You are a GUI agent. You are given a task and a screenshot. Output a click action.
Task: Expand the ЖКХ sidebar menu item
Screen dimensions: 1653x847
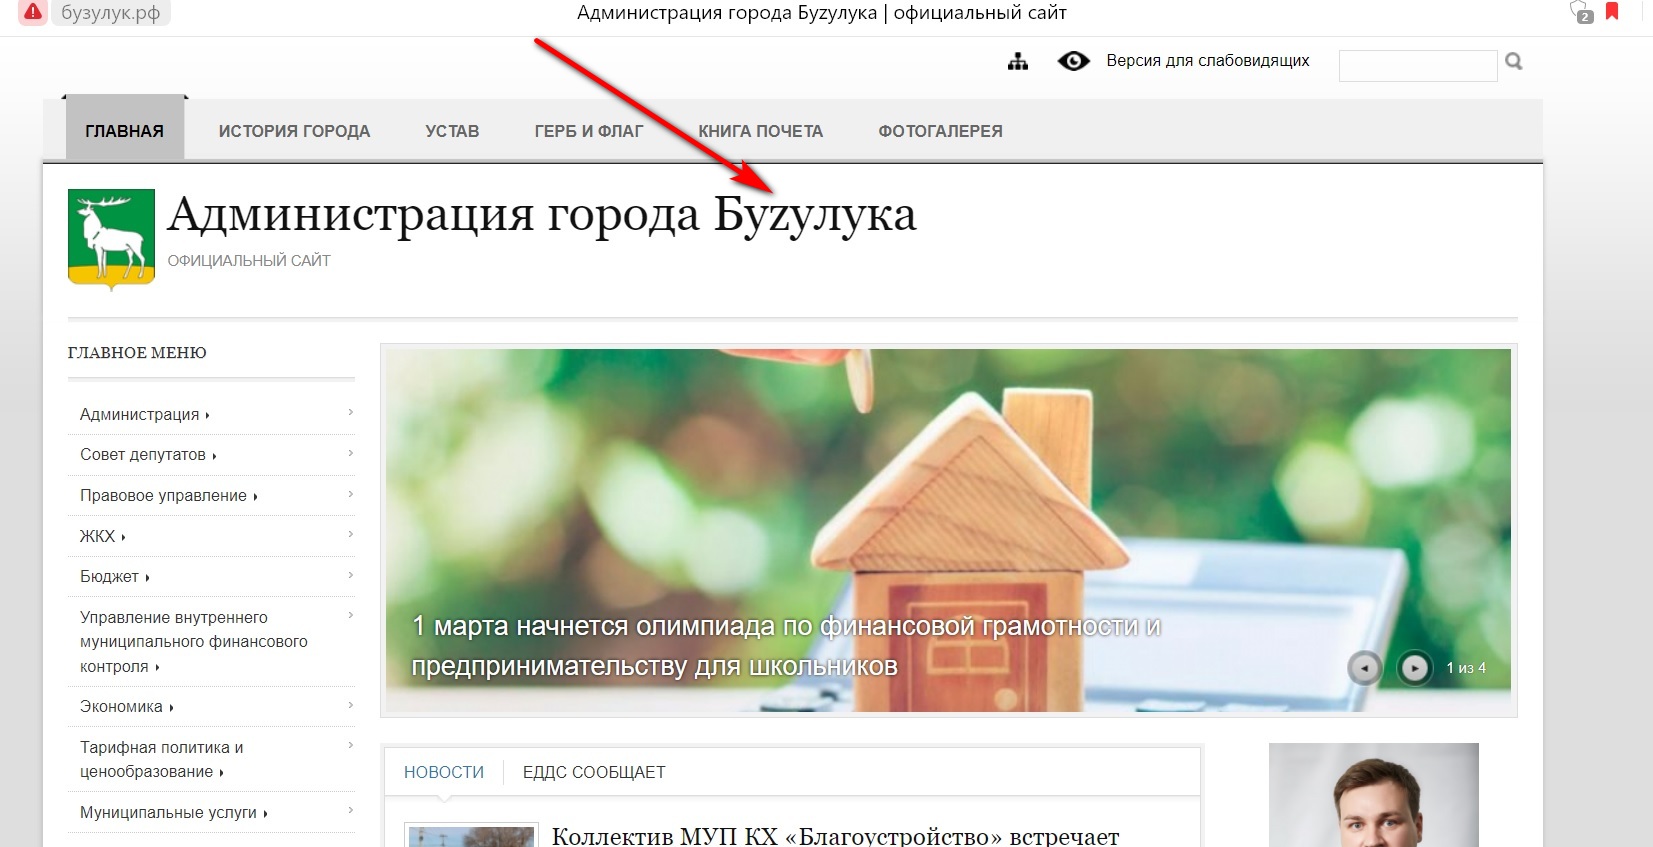[x=98, y=536]
